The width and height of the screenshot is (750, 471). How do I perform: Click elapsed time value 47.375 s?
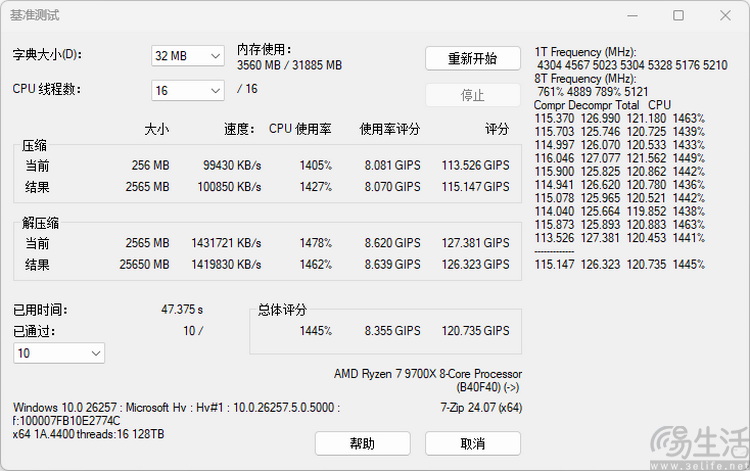[182, 309]
